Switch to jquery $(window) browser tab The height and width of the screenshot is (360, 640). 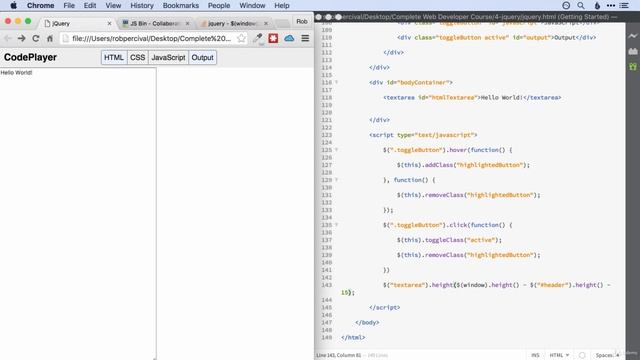click(233, 24)
